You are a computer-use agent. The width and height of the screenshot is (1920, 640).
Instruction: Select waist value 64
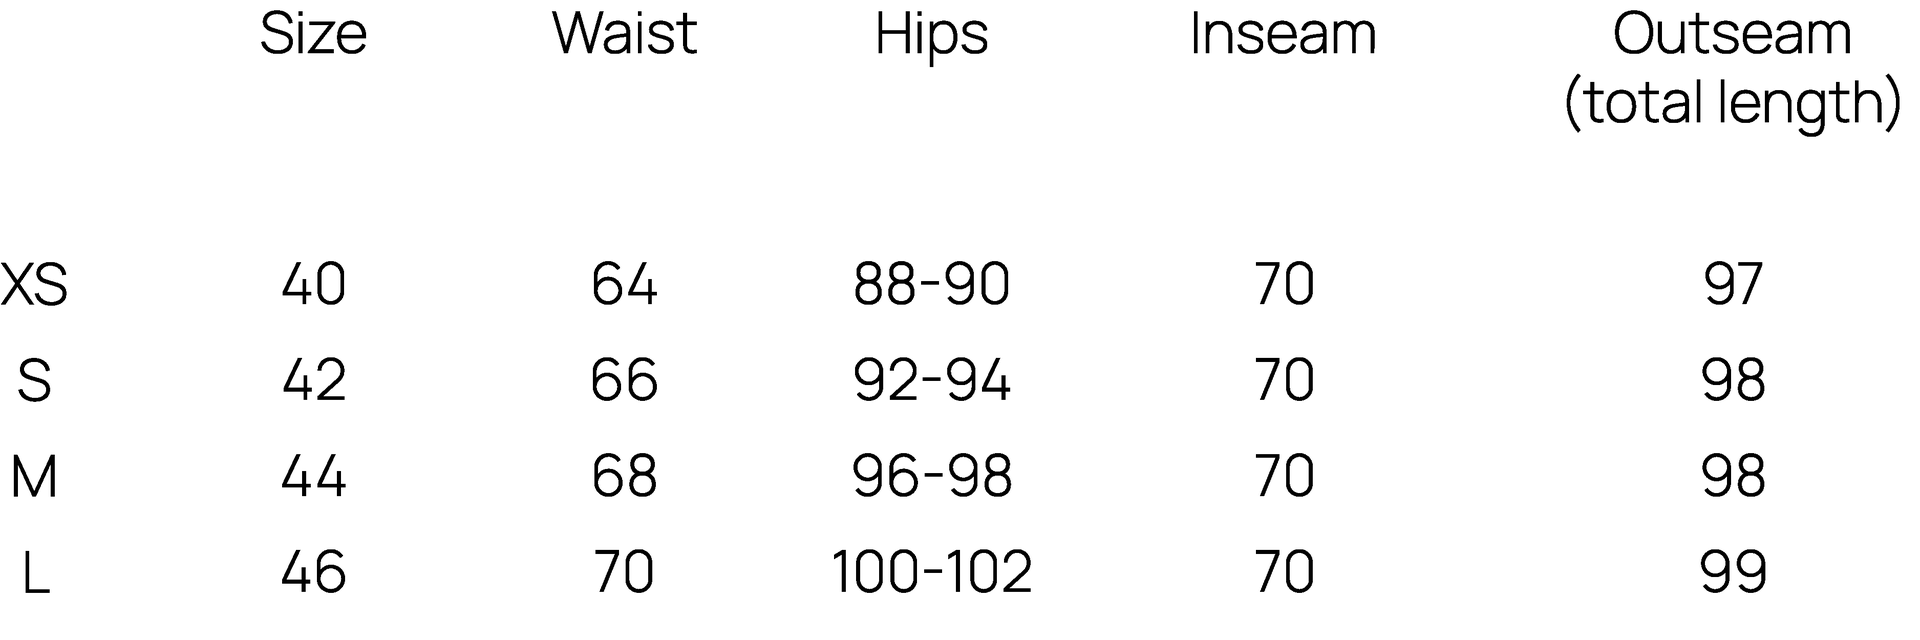[x=624, y=285]
